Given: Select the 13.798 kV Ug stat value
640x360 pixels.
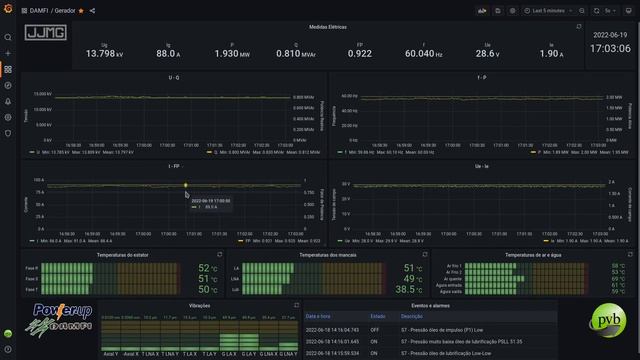Looking at the screenshot, I should point(104,53).
